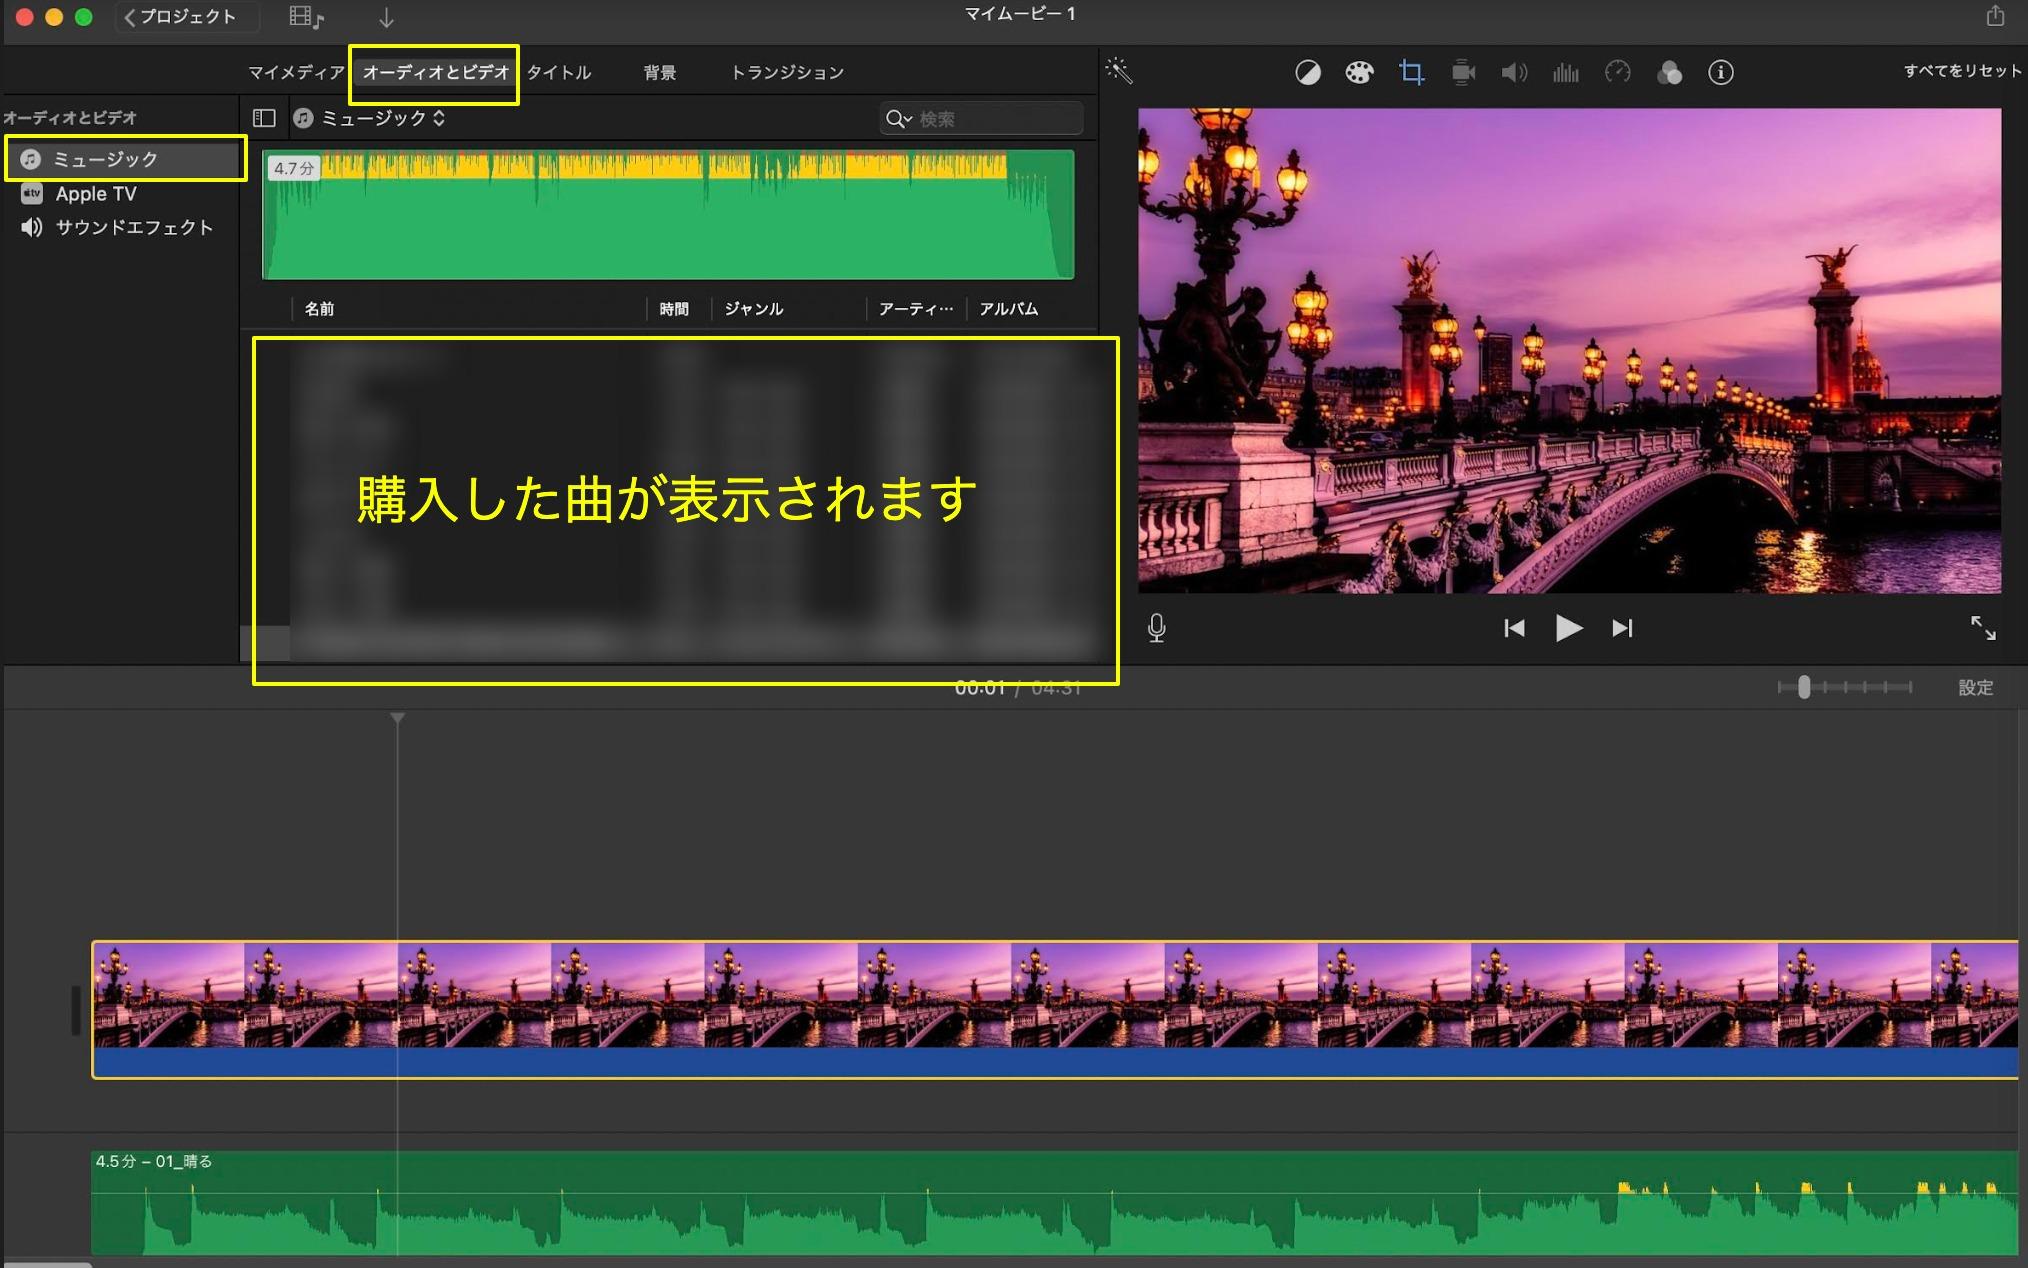Select the 01_晴る audio clip

(x=1055, y=1203)
